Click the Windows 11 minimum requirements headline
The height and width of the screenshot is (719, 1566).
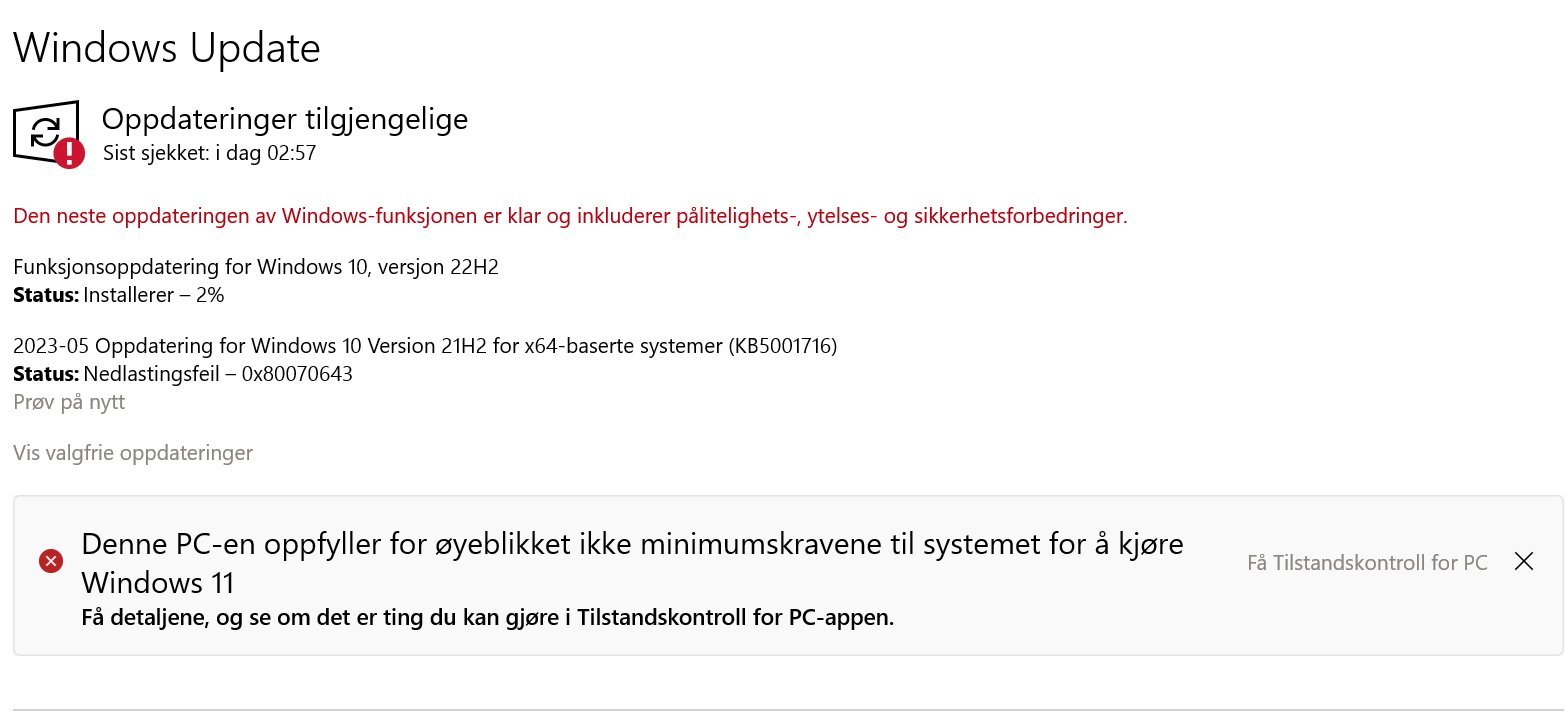[x=632, y=563]
